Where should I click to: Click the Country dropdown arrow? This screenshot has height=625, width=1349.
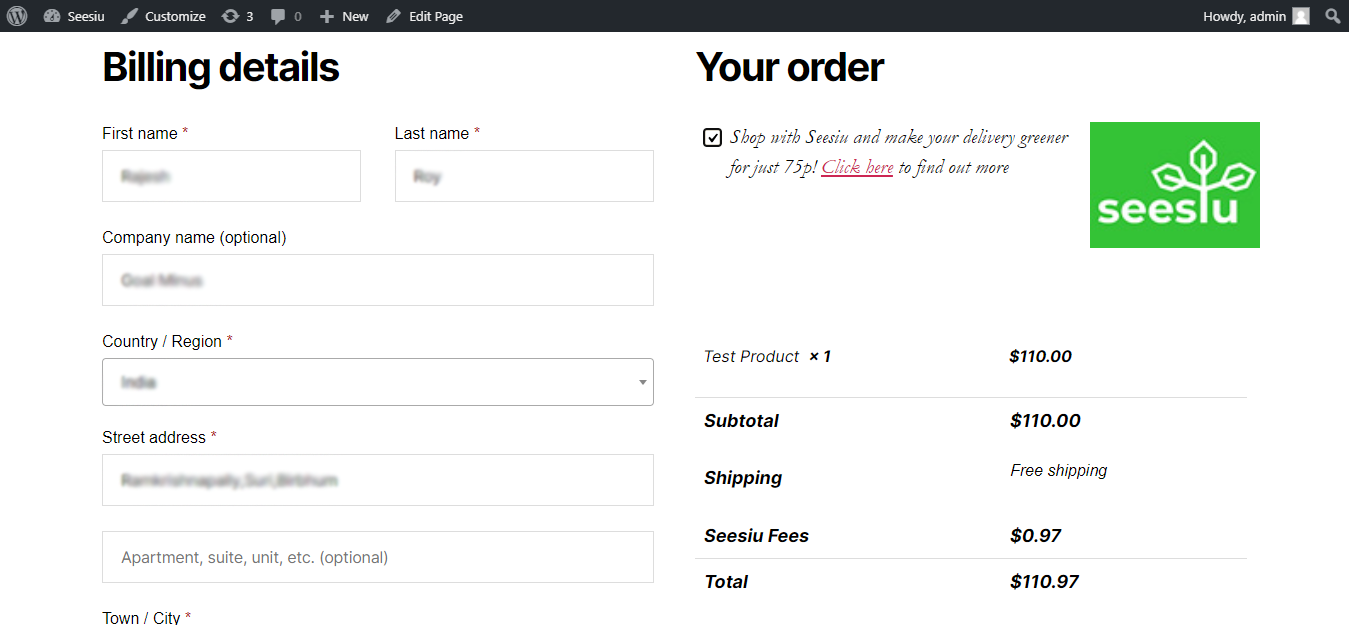click(642, 382)
